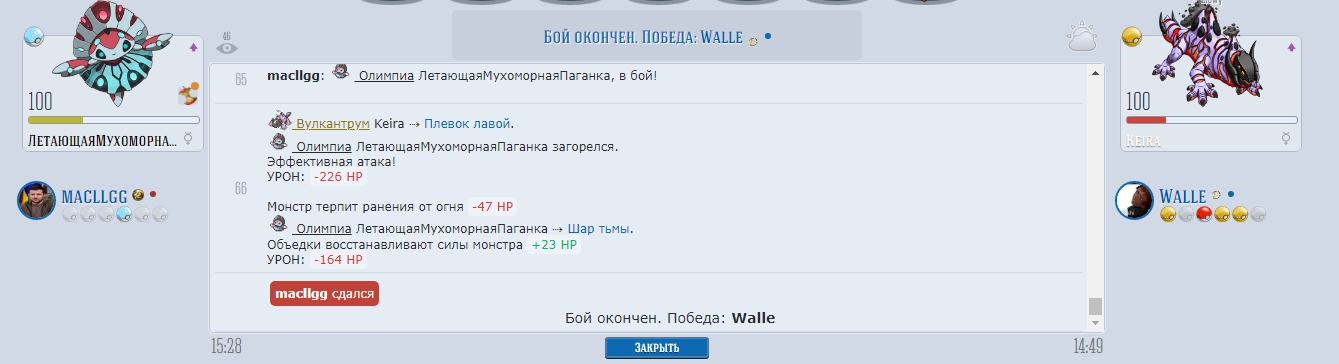Click the purple arrow on left monster card
1339x364 pixels.
pos(193,47)
